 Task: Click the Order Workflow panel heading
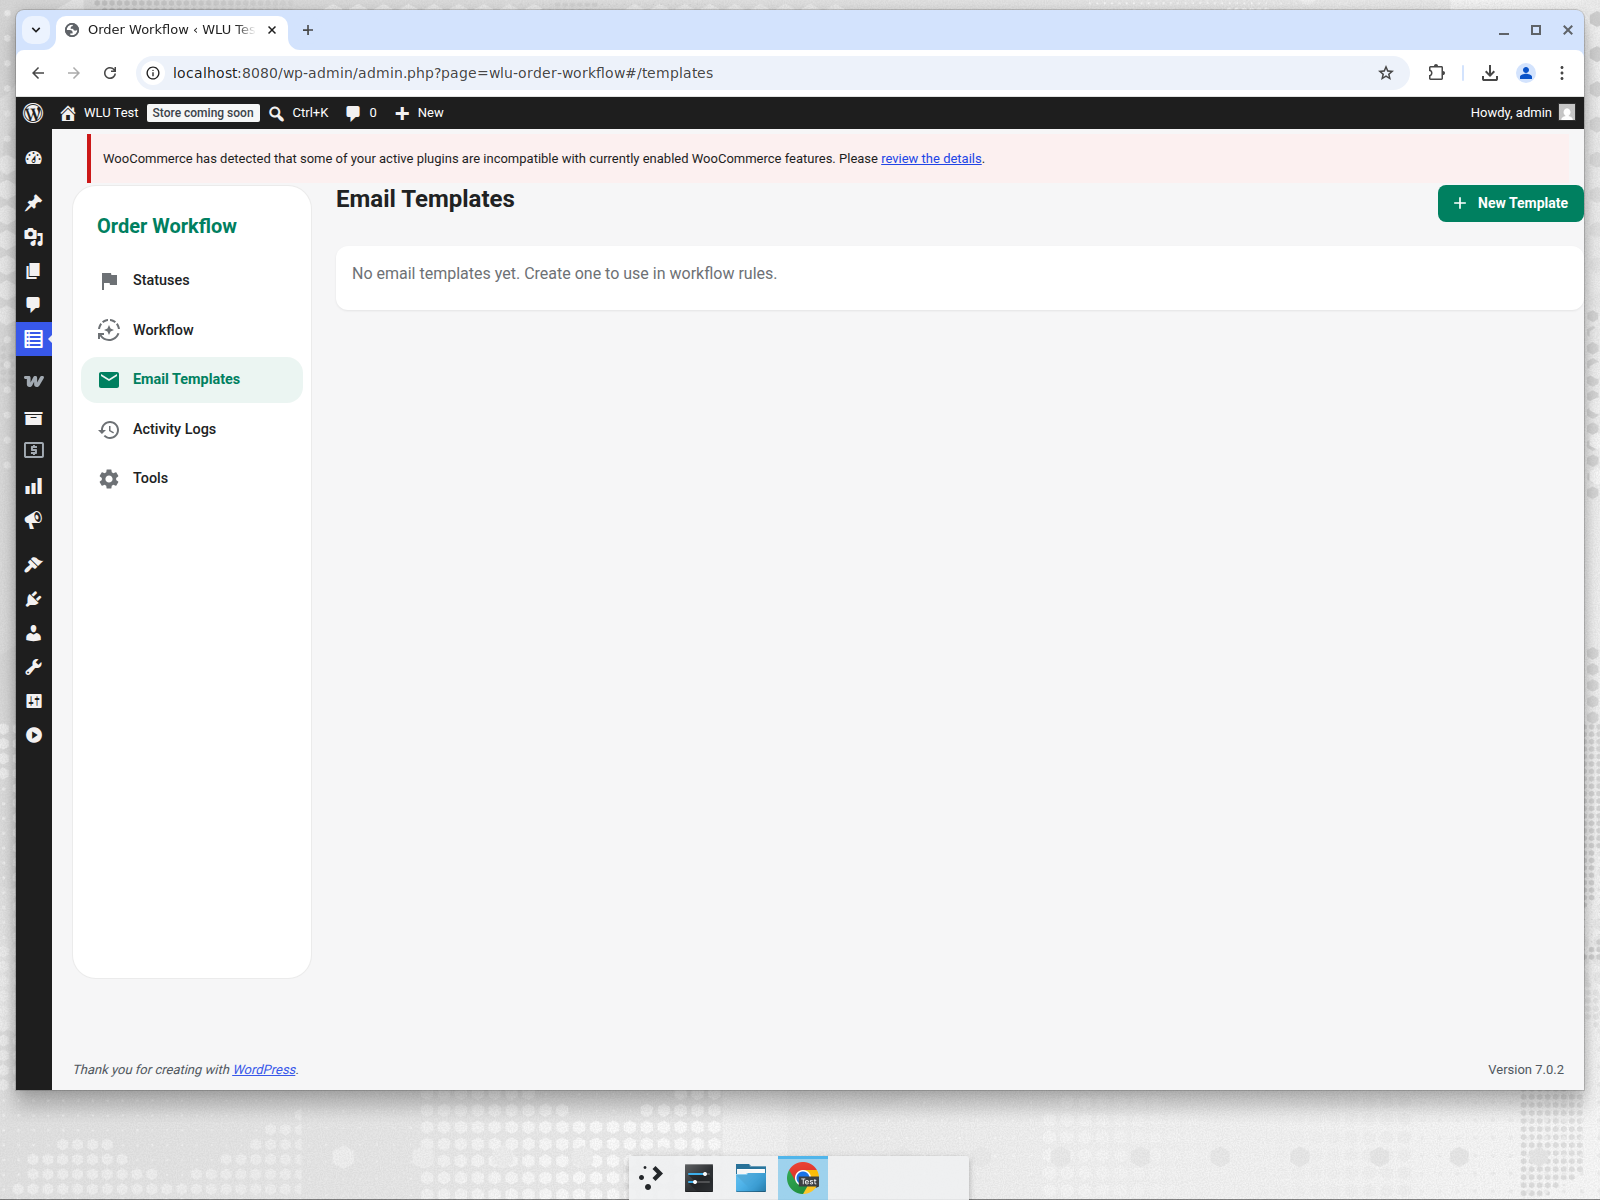[x=167, y=226]
